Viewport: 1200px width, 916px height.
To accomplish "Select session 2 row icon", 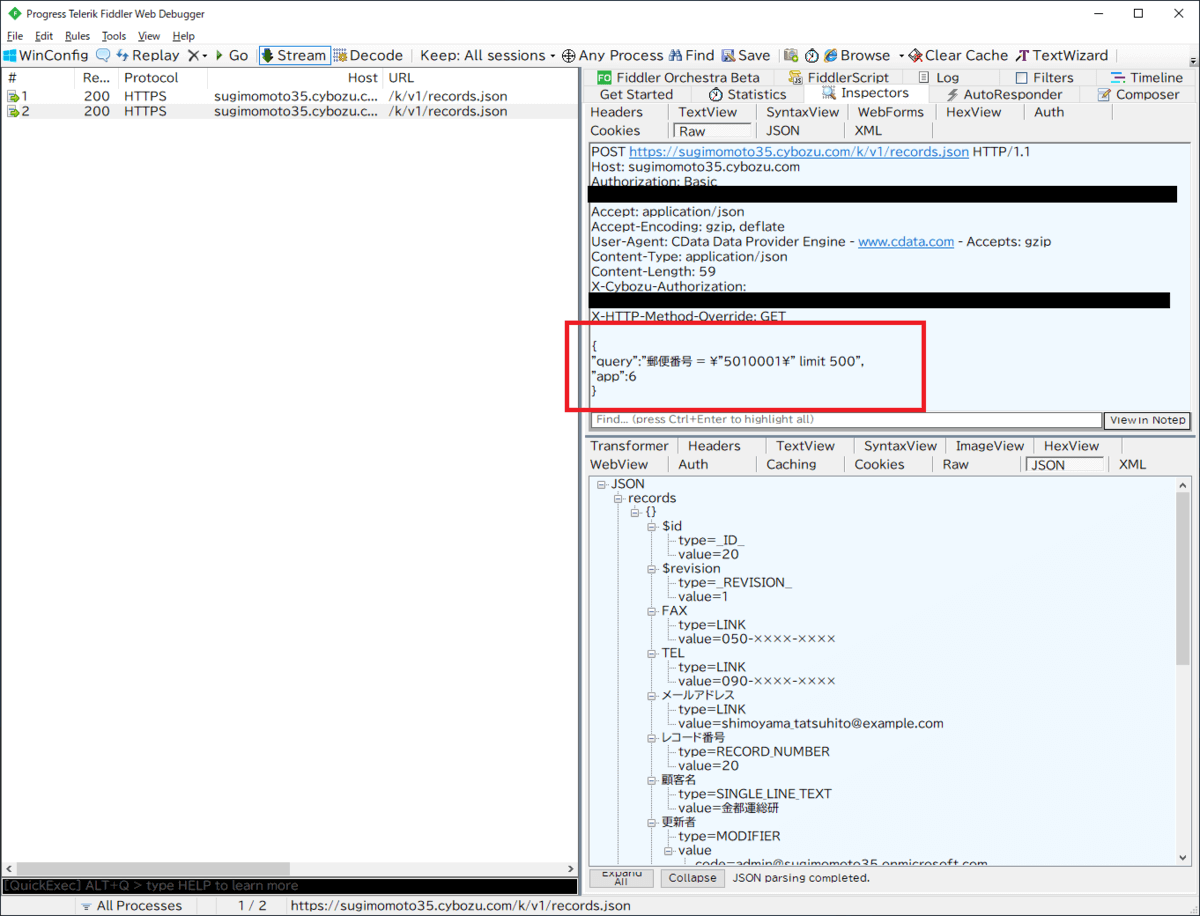I will pyautogui.click(x=13, y=111).
